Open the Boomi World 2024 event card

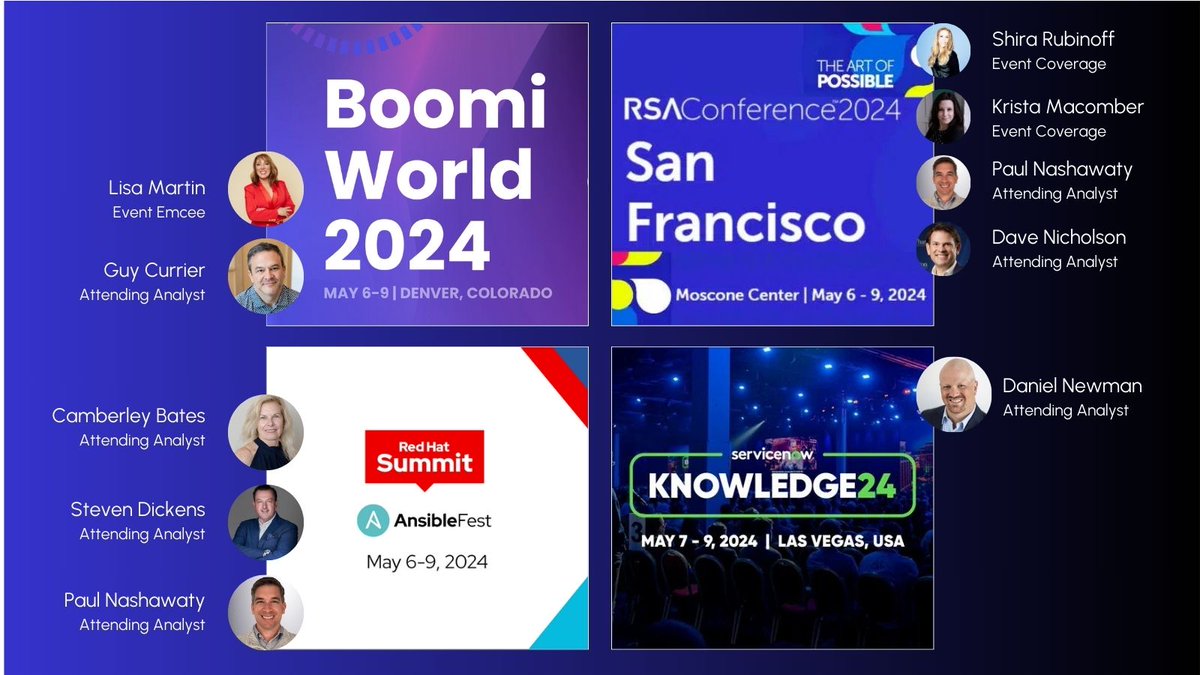[427, 174]
